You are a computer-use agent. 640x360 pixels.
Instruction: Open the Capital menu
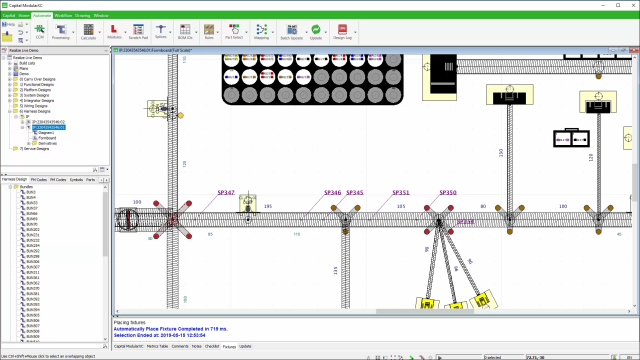[x=9, y=16]
